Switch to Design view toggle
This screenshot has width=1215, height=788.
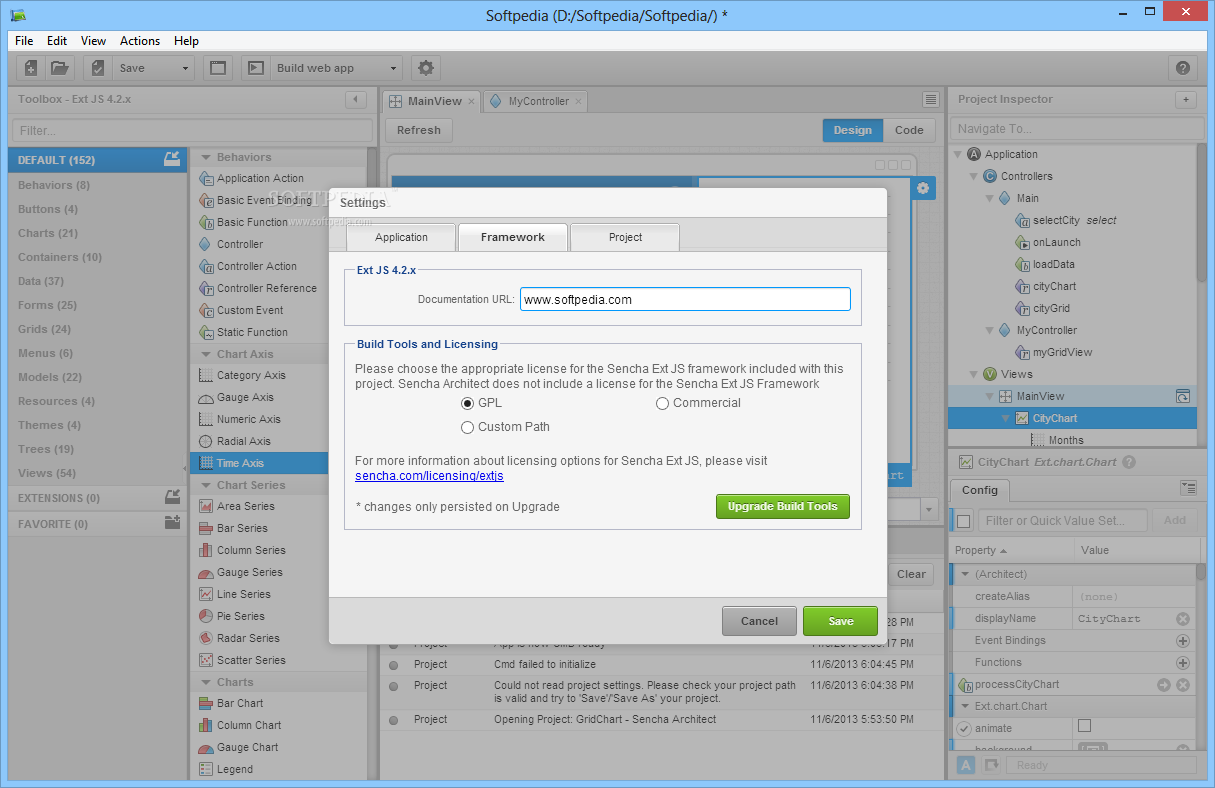point(853,130)
